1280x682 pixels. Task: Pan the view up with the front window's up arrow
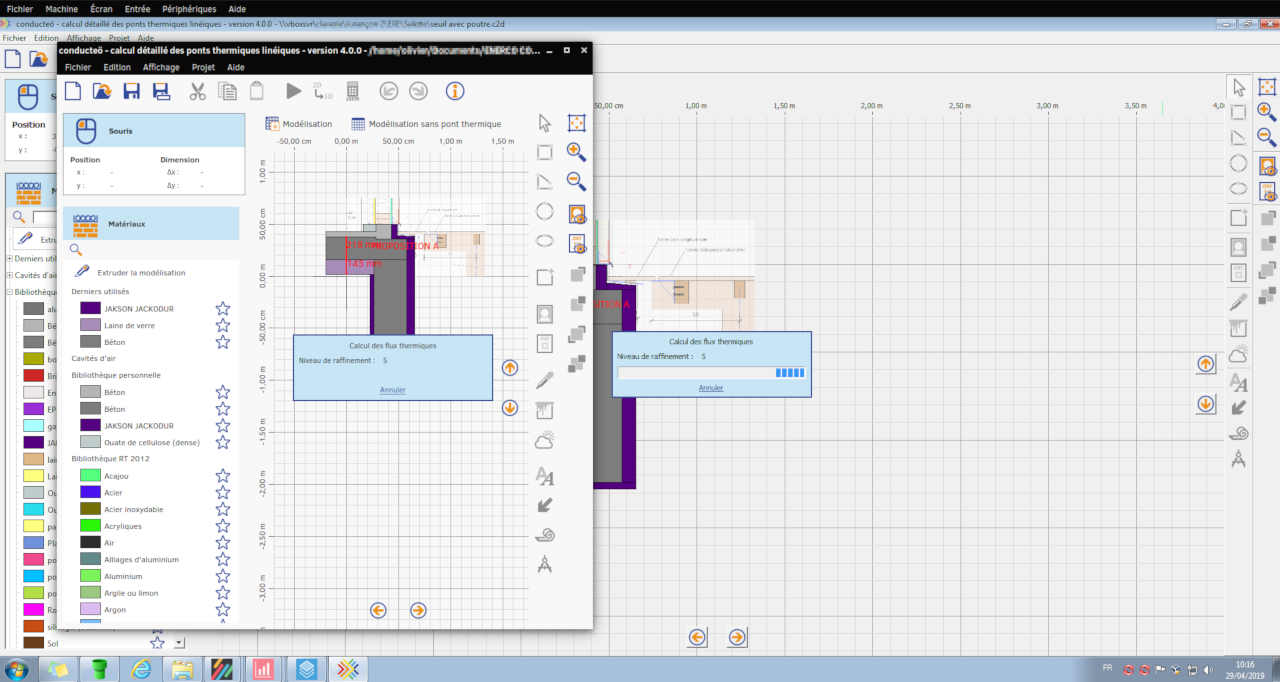(x=510, y=368)
